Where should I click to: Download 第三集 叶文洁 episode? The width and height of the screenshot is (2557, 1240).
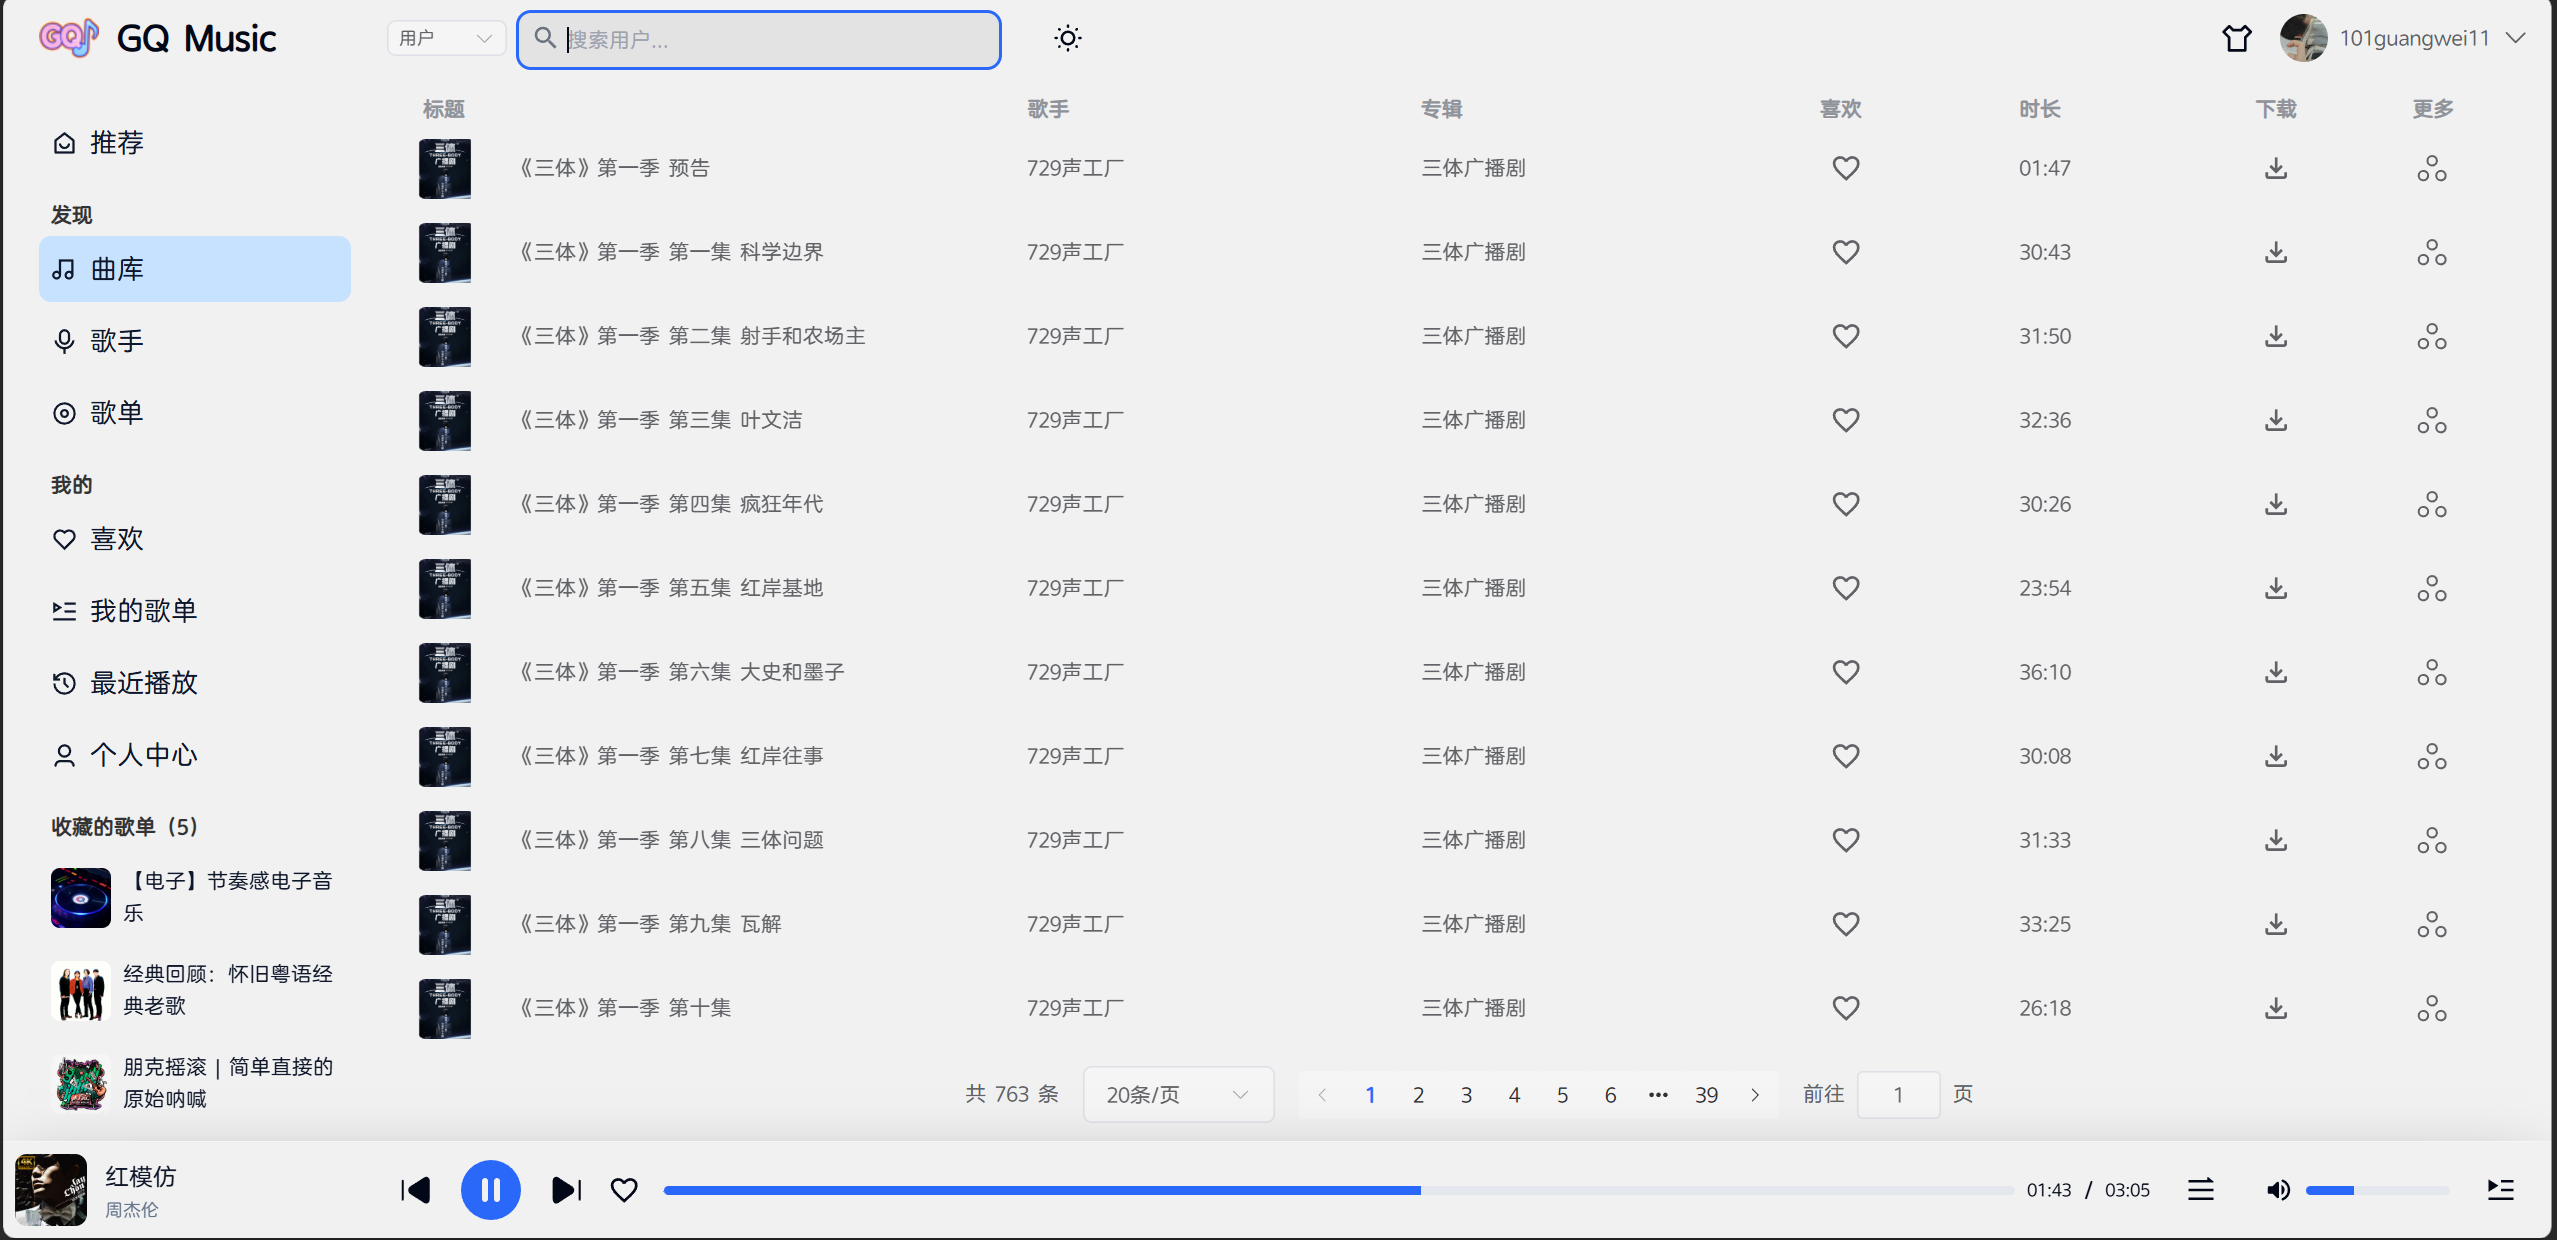(2276, 419)
